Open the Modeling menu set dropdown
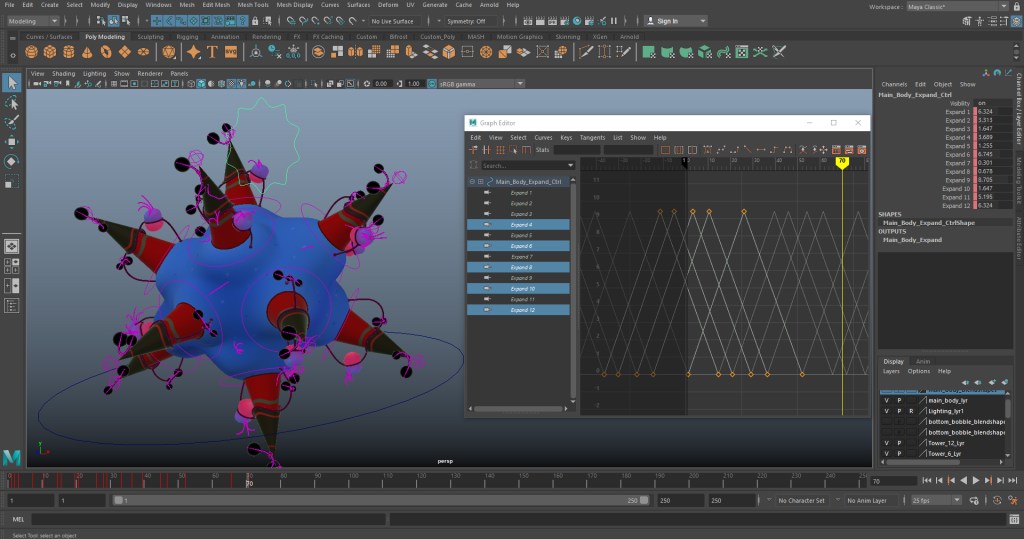This screenshot has width=1024, height=539. point(32,20)
